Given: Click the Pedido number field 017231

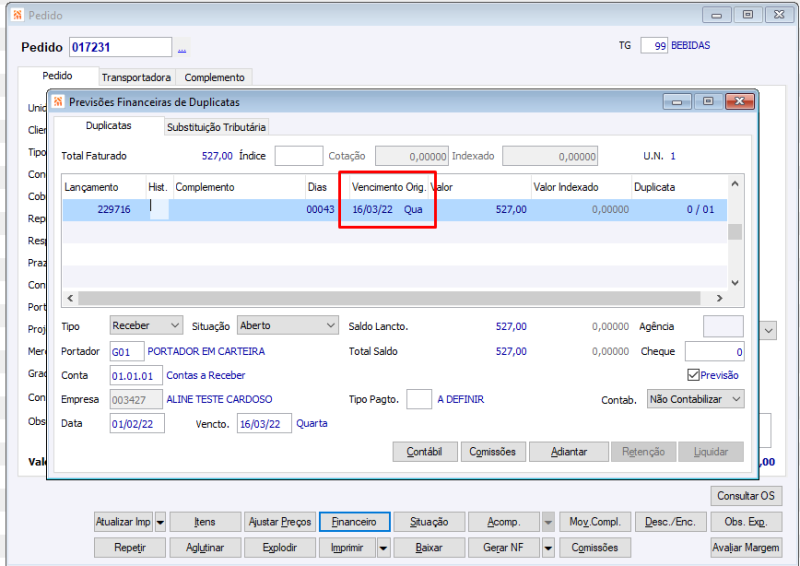Looking at the screenshot, I should (x=120, y=47).
